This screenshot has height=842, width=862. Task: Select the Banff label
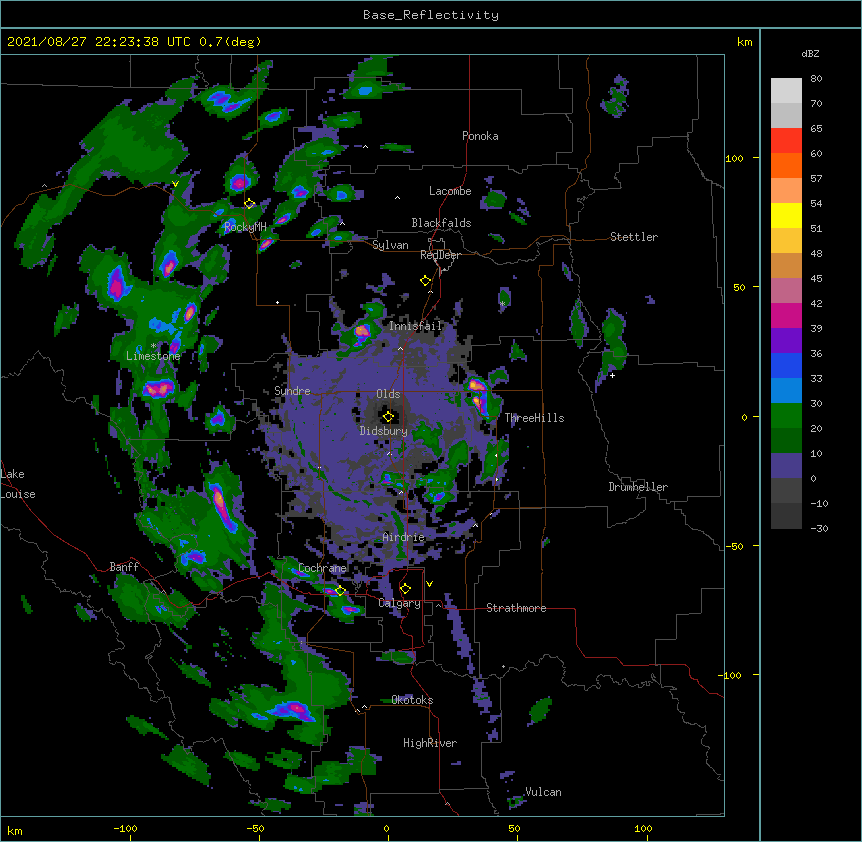pos(124,567)
